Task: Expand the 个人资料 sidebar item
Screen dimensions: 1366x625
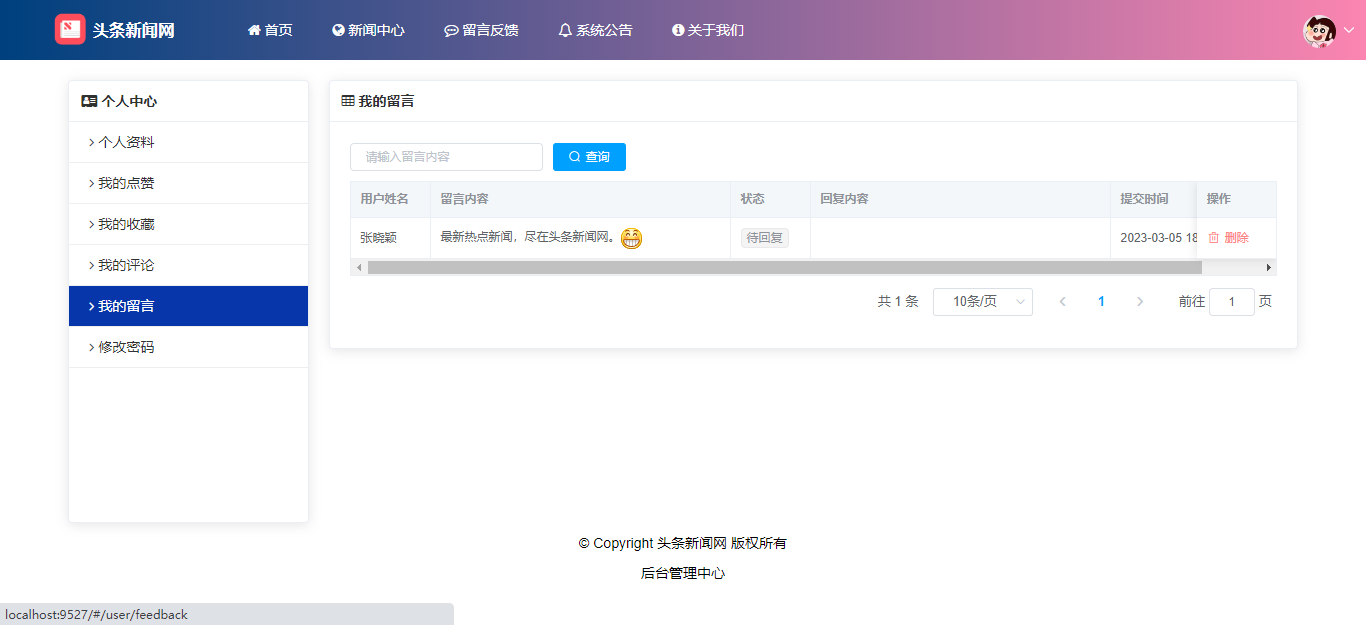Action: pos(126,143)
